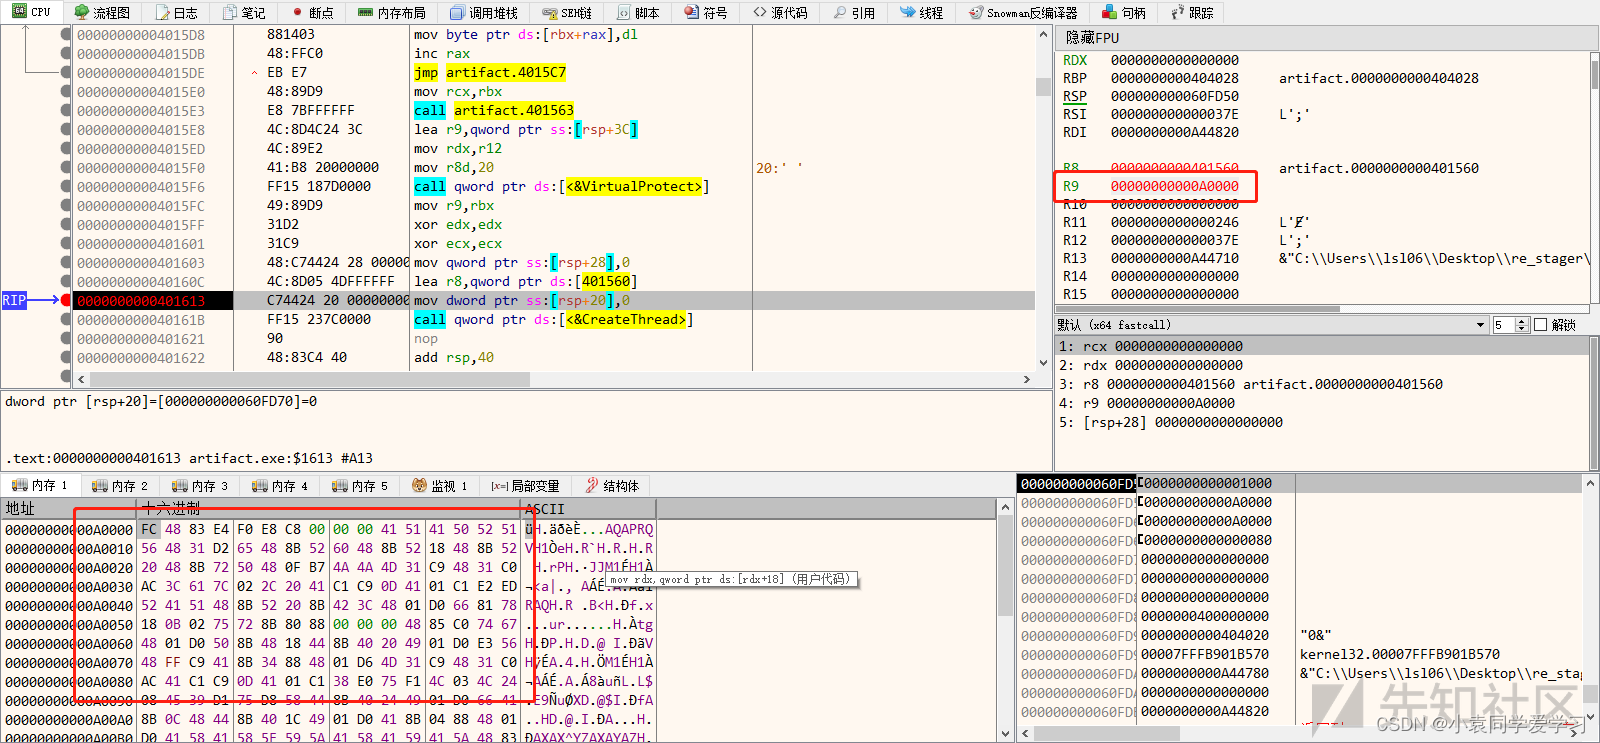
Task: Toggle breakpoint bullet at address 00000000004015ED
Action: (66, 148)
